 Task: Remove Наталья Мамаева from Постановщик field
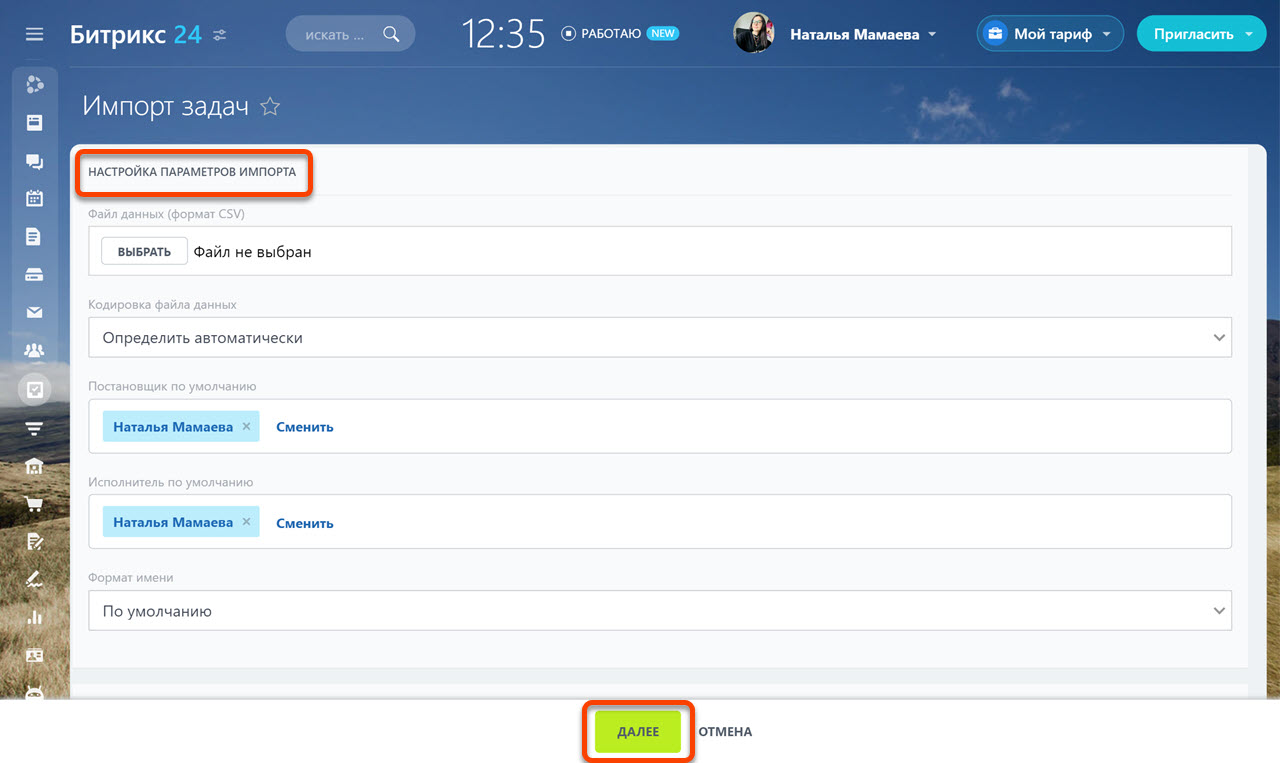[x=247, y=427]
